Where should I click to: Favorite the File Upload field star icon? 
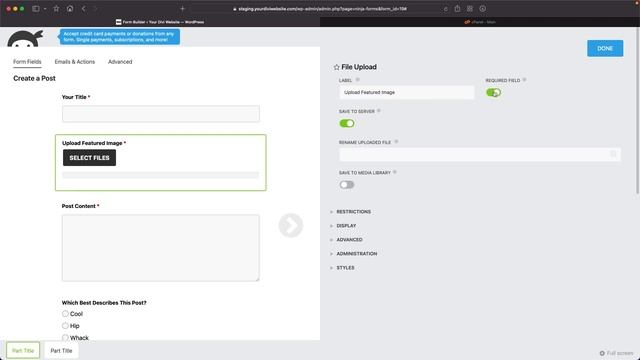click(336, 67)
